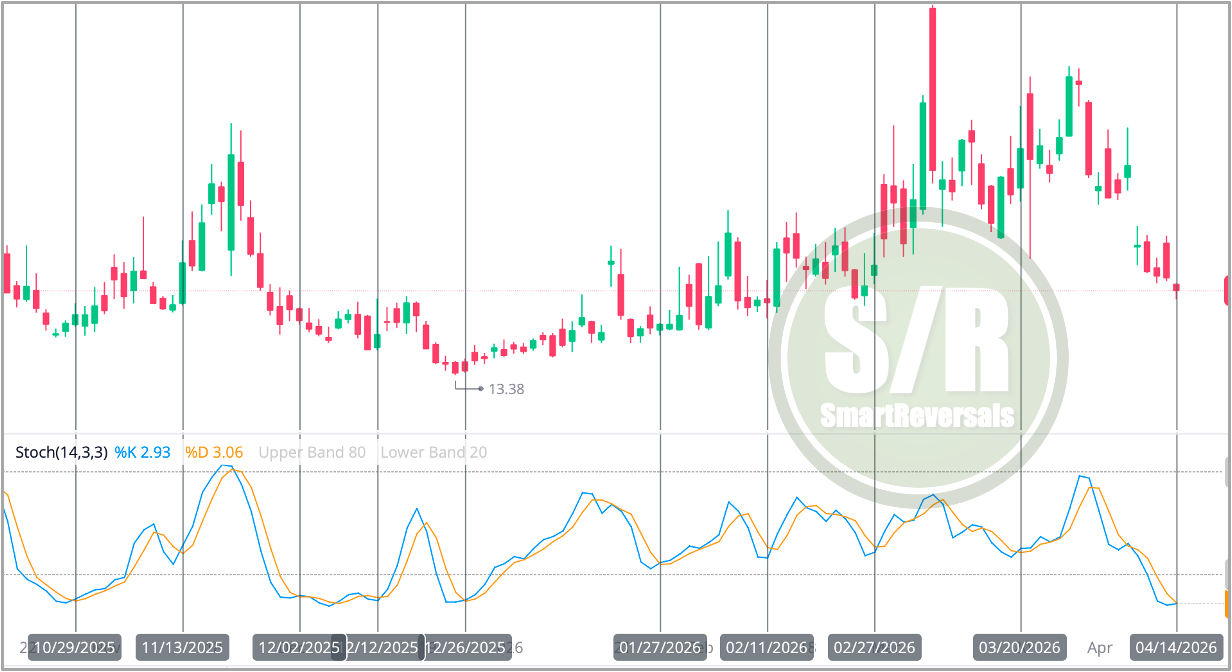Click the 01/27/2026 date marker
1232x672 pixels.
coord(660,648)
